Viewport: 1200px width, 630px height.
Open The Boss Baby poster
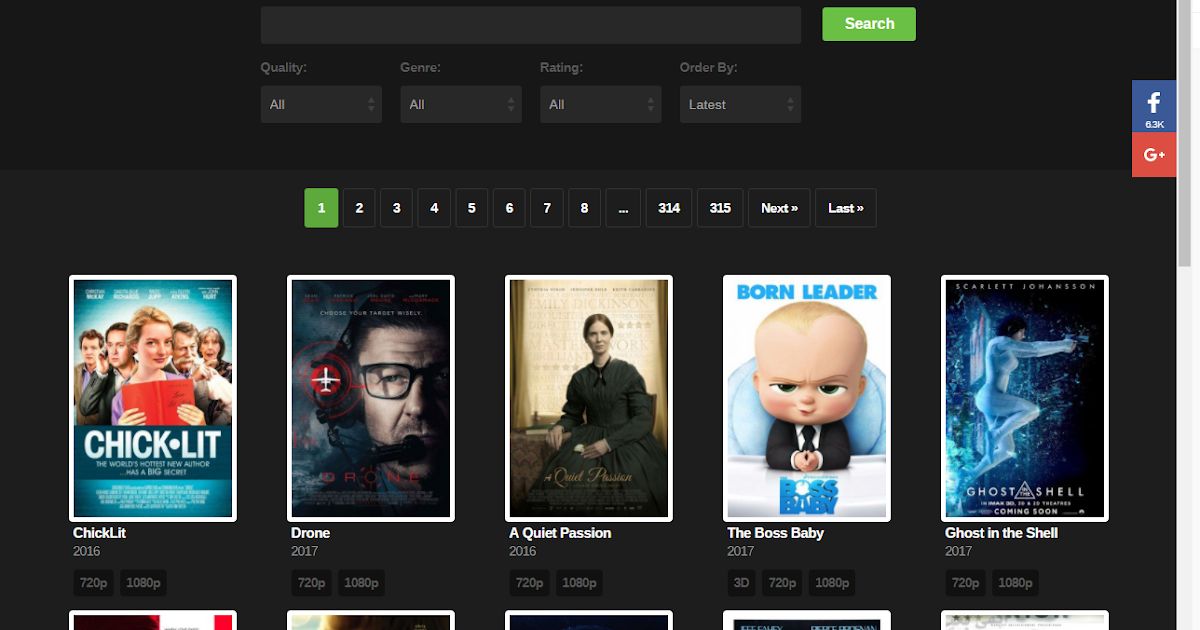click(807, 398)
